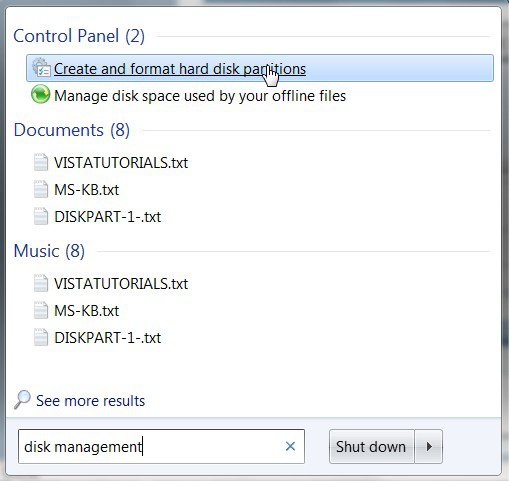Open Manage disk space used by offline files
This screenshot has height=481, width=509.
coord(200,96)
